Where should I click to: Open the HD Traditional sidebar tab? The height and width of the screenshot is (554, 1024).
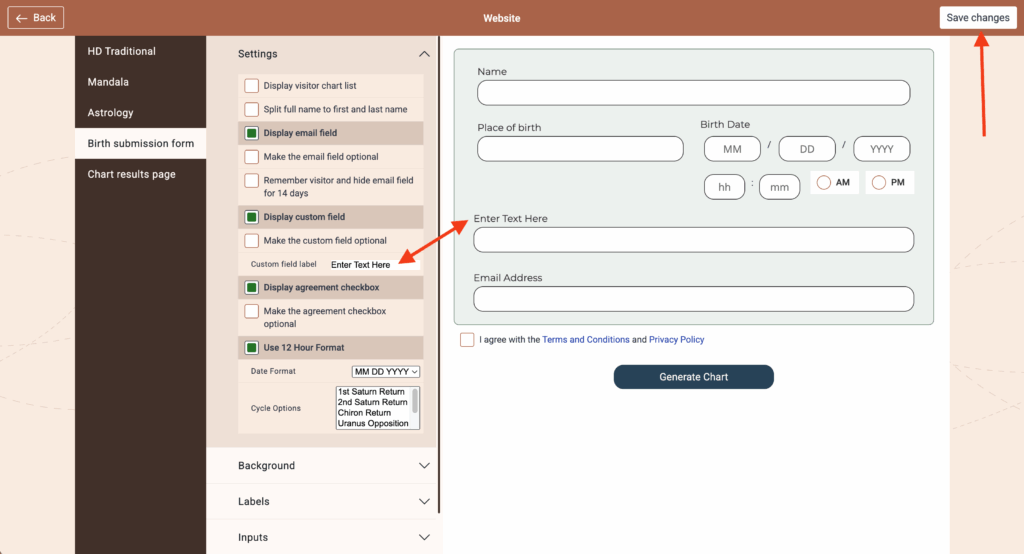click(x=121, y=51)
